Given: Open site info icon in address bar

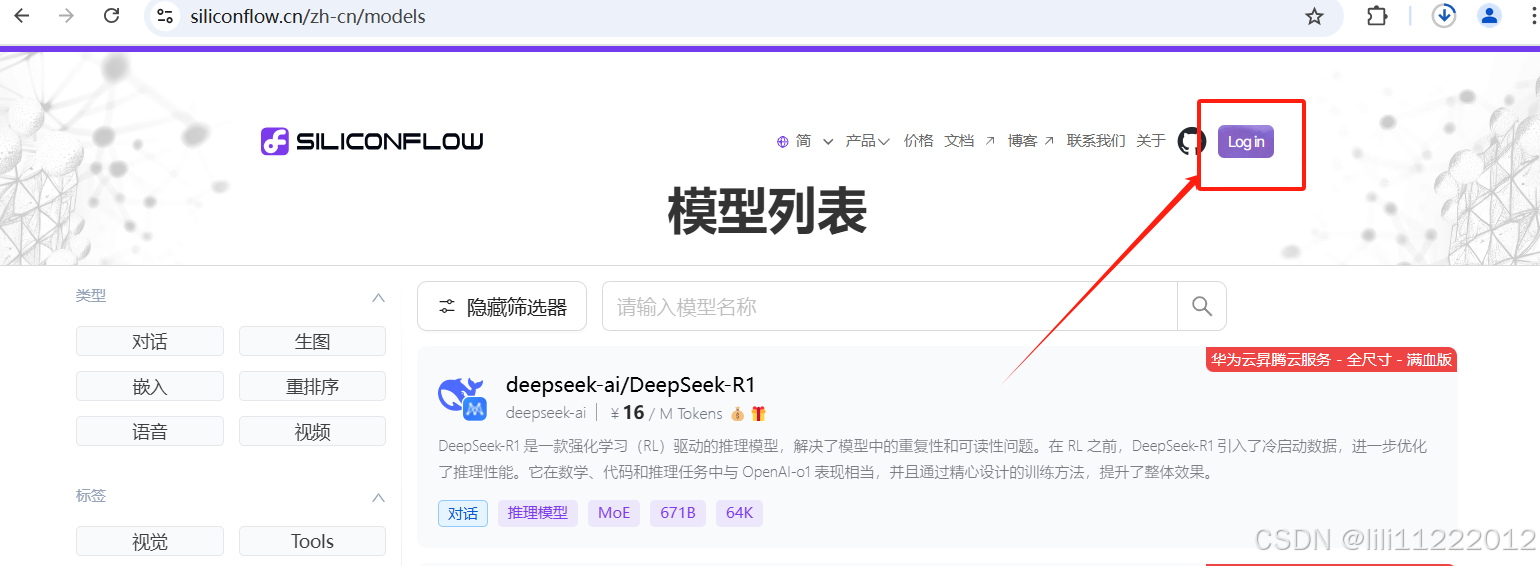Looking at the screenshot, I should click(x=166, y=16).
